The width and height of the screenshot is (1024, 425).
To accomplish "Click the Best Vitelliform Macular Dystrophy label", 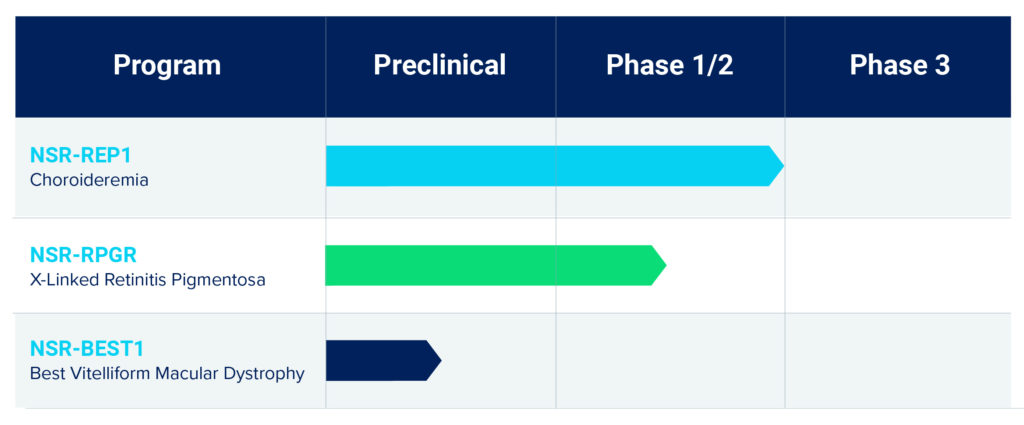I will click(x=167, y=374).
